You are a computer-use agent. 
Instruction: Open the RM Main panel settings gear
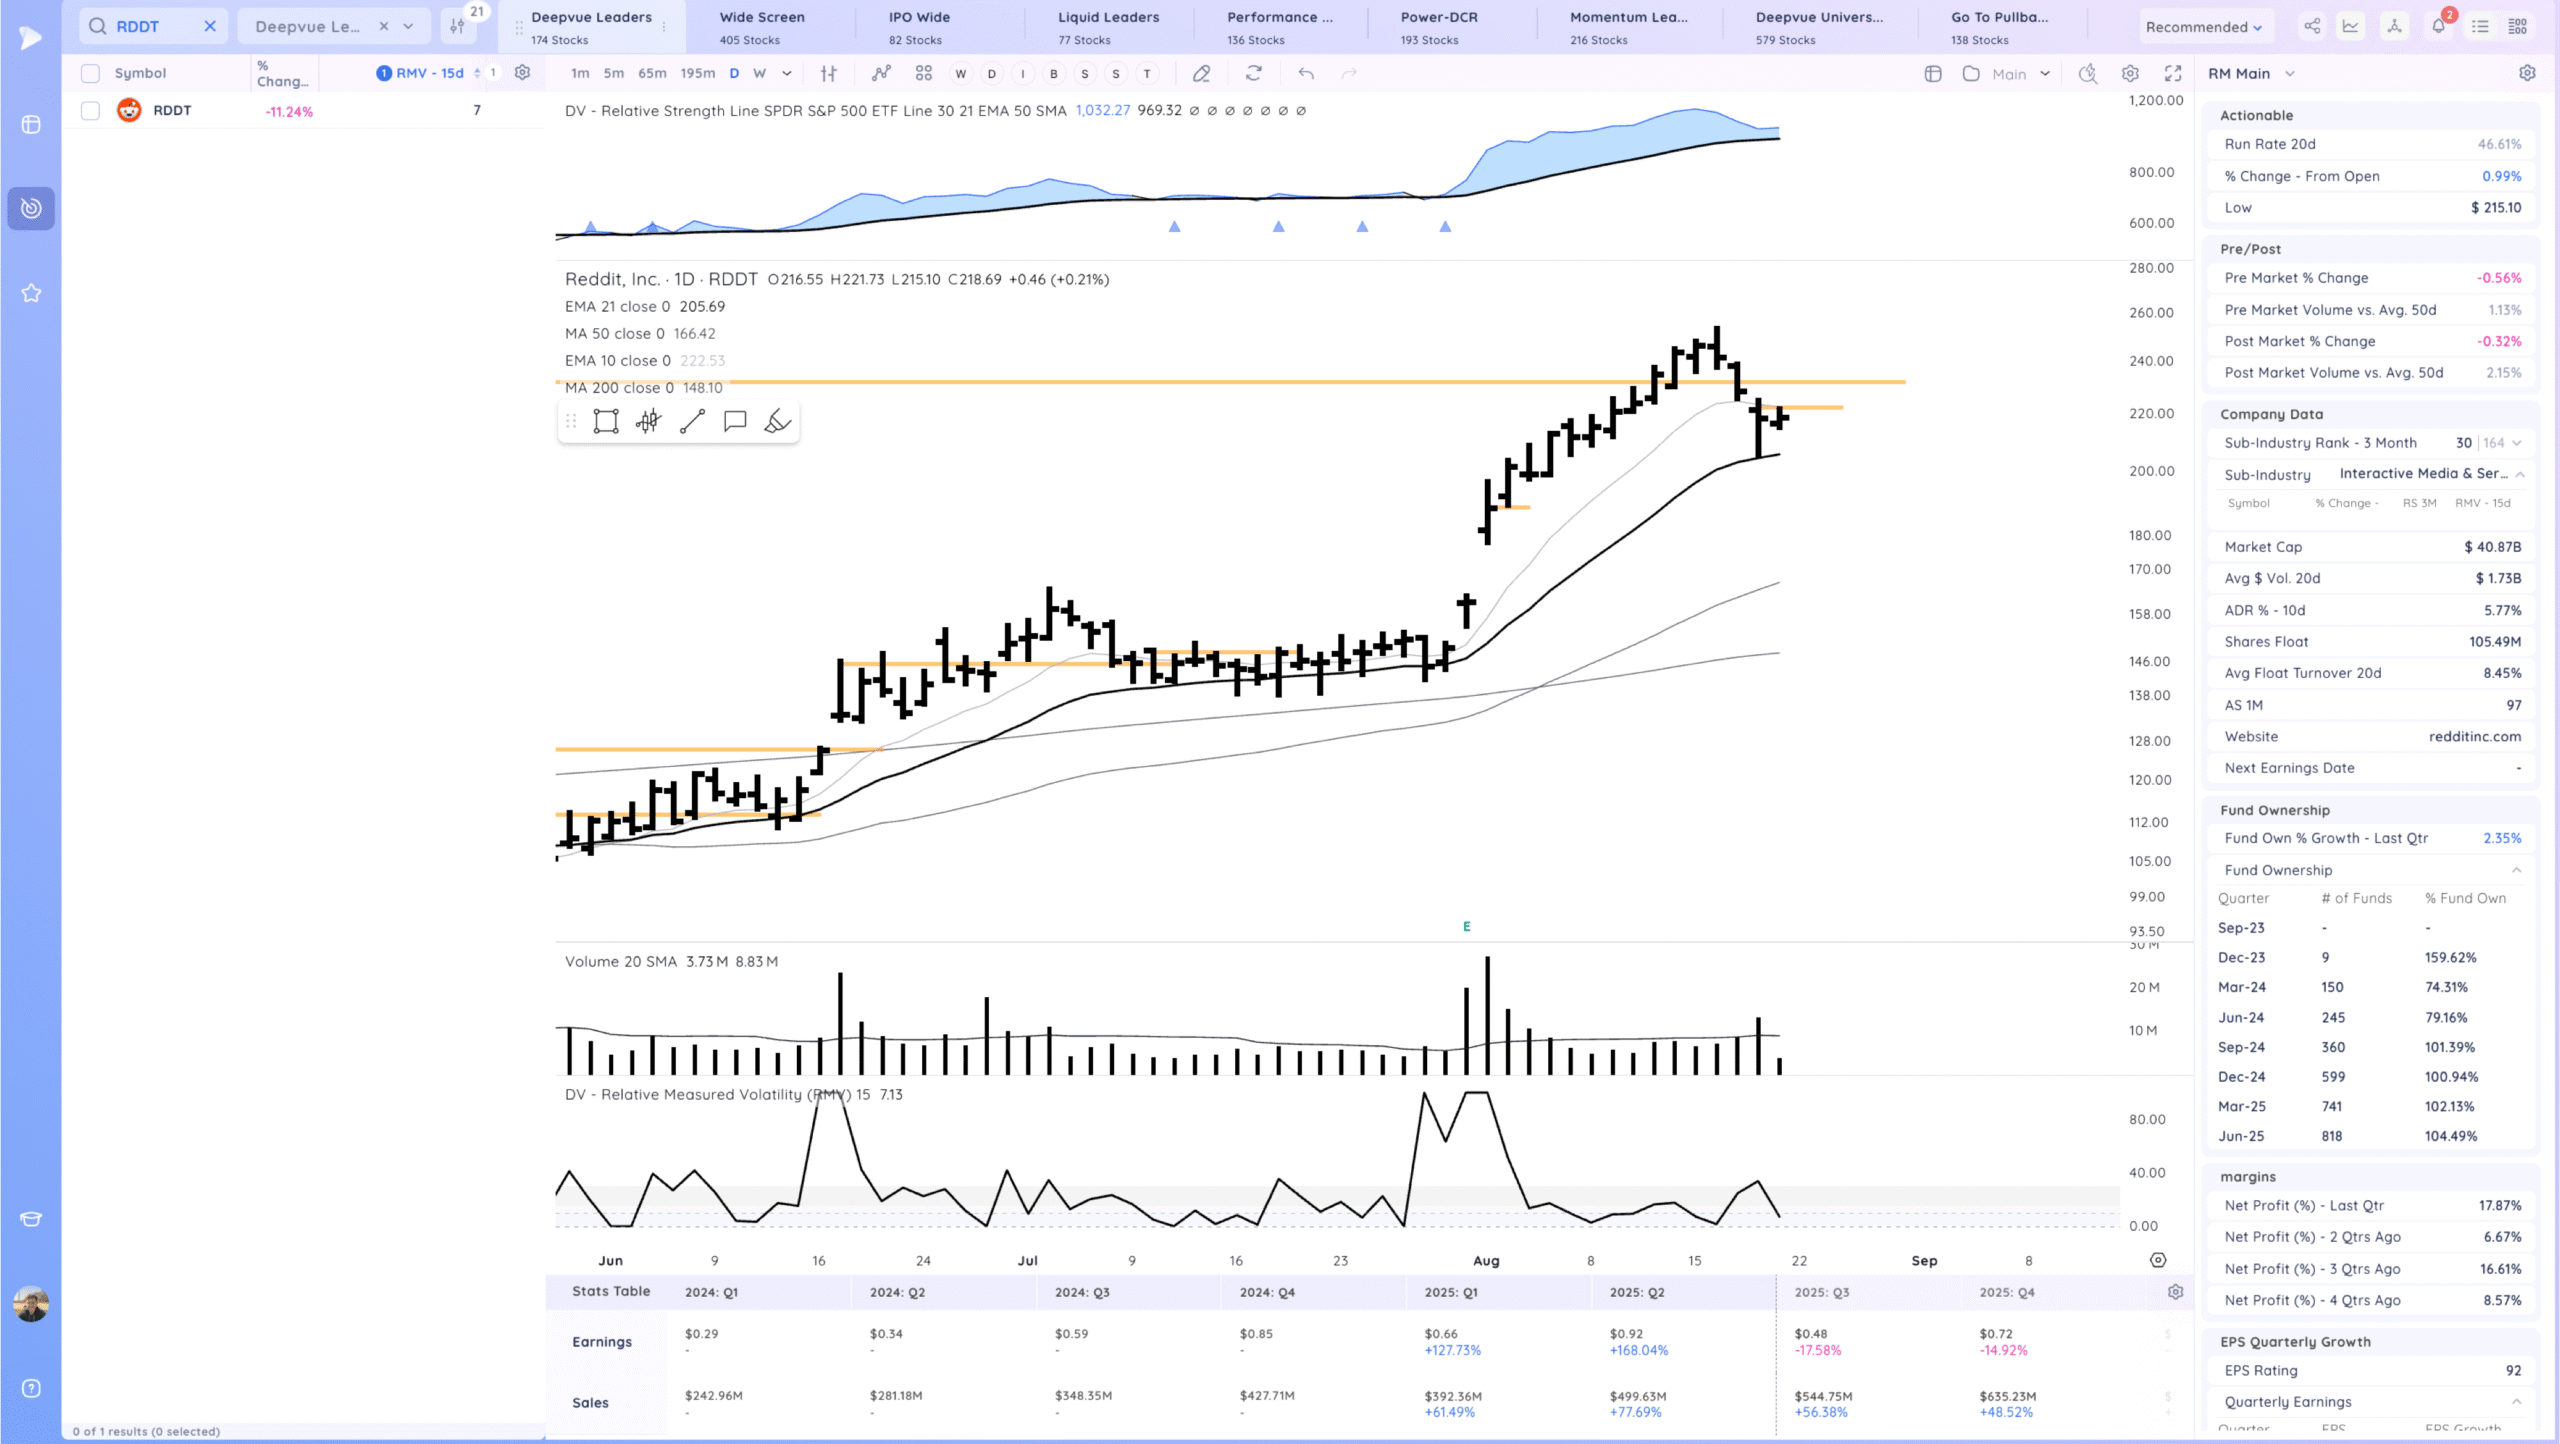(x=2527, y=73)
